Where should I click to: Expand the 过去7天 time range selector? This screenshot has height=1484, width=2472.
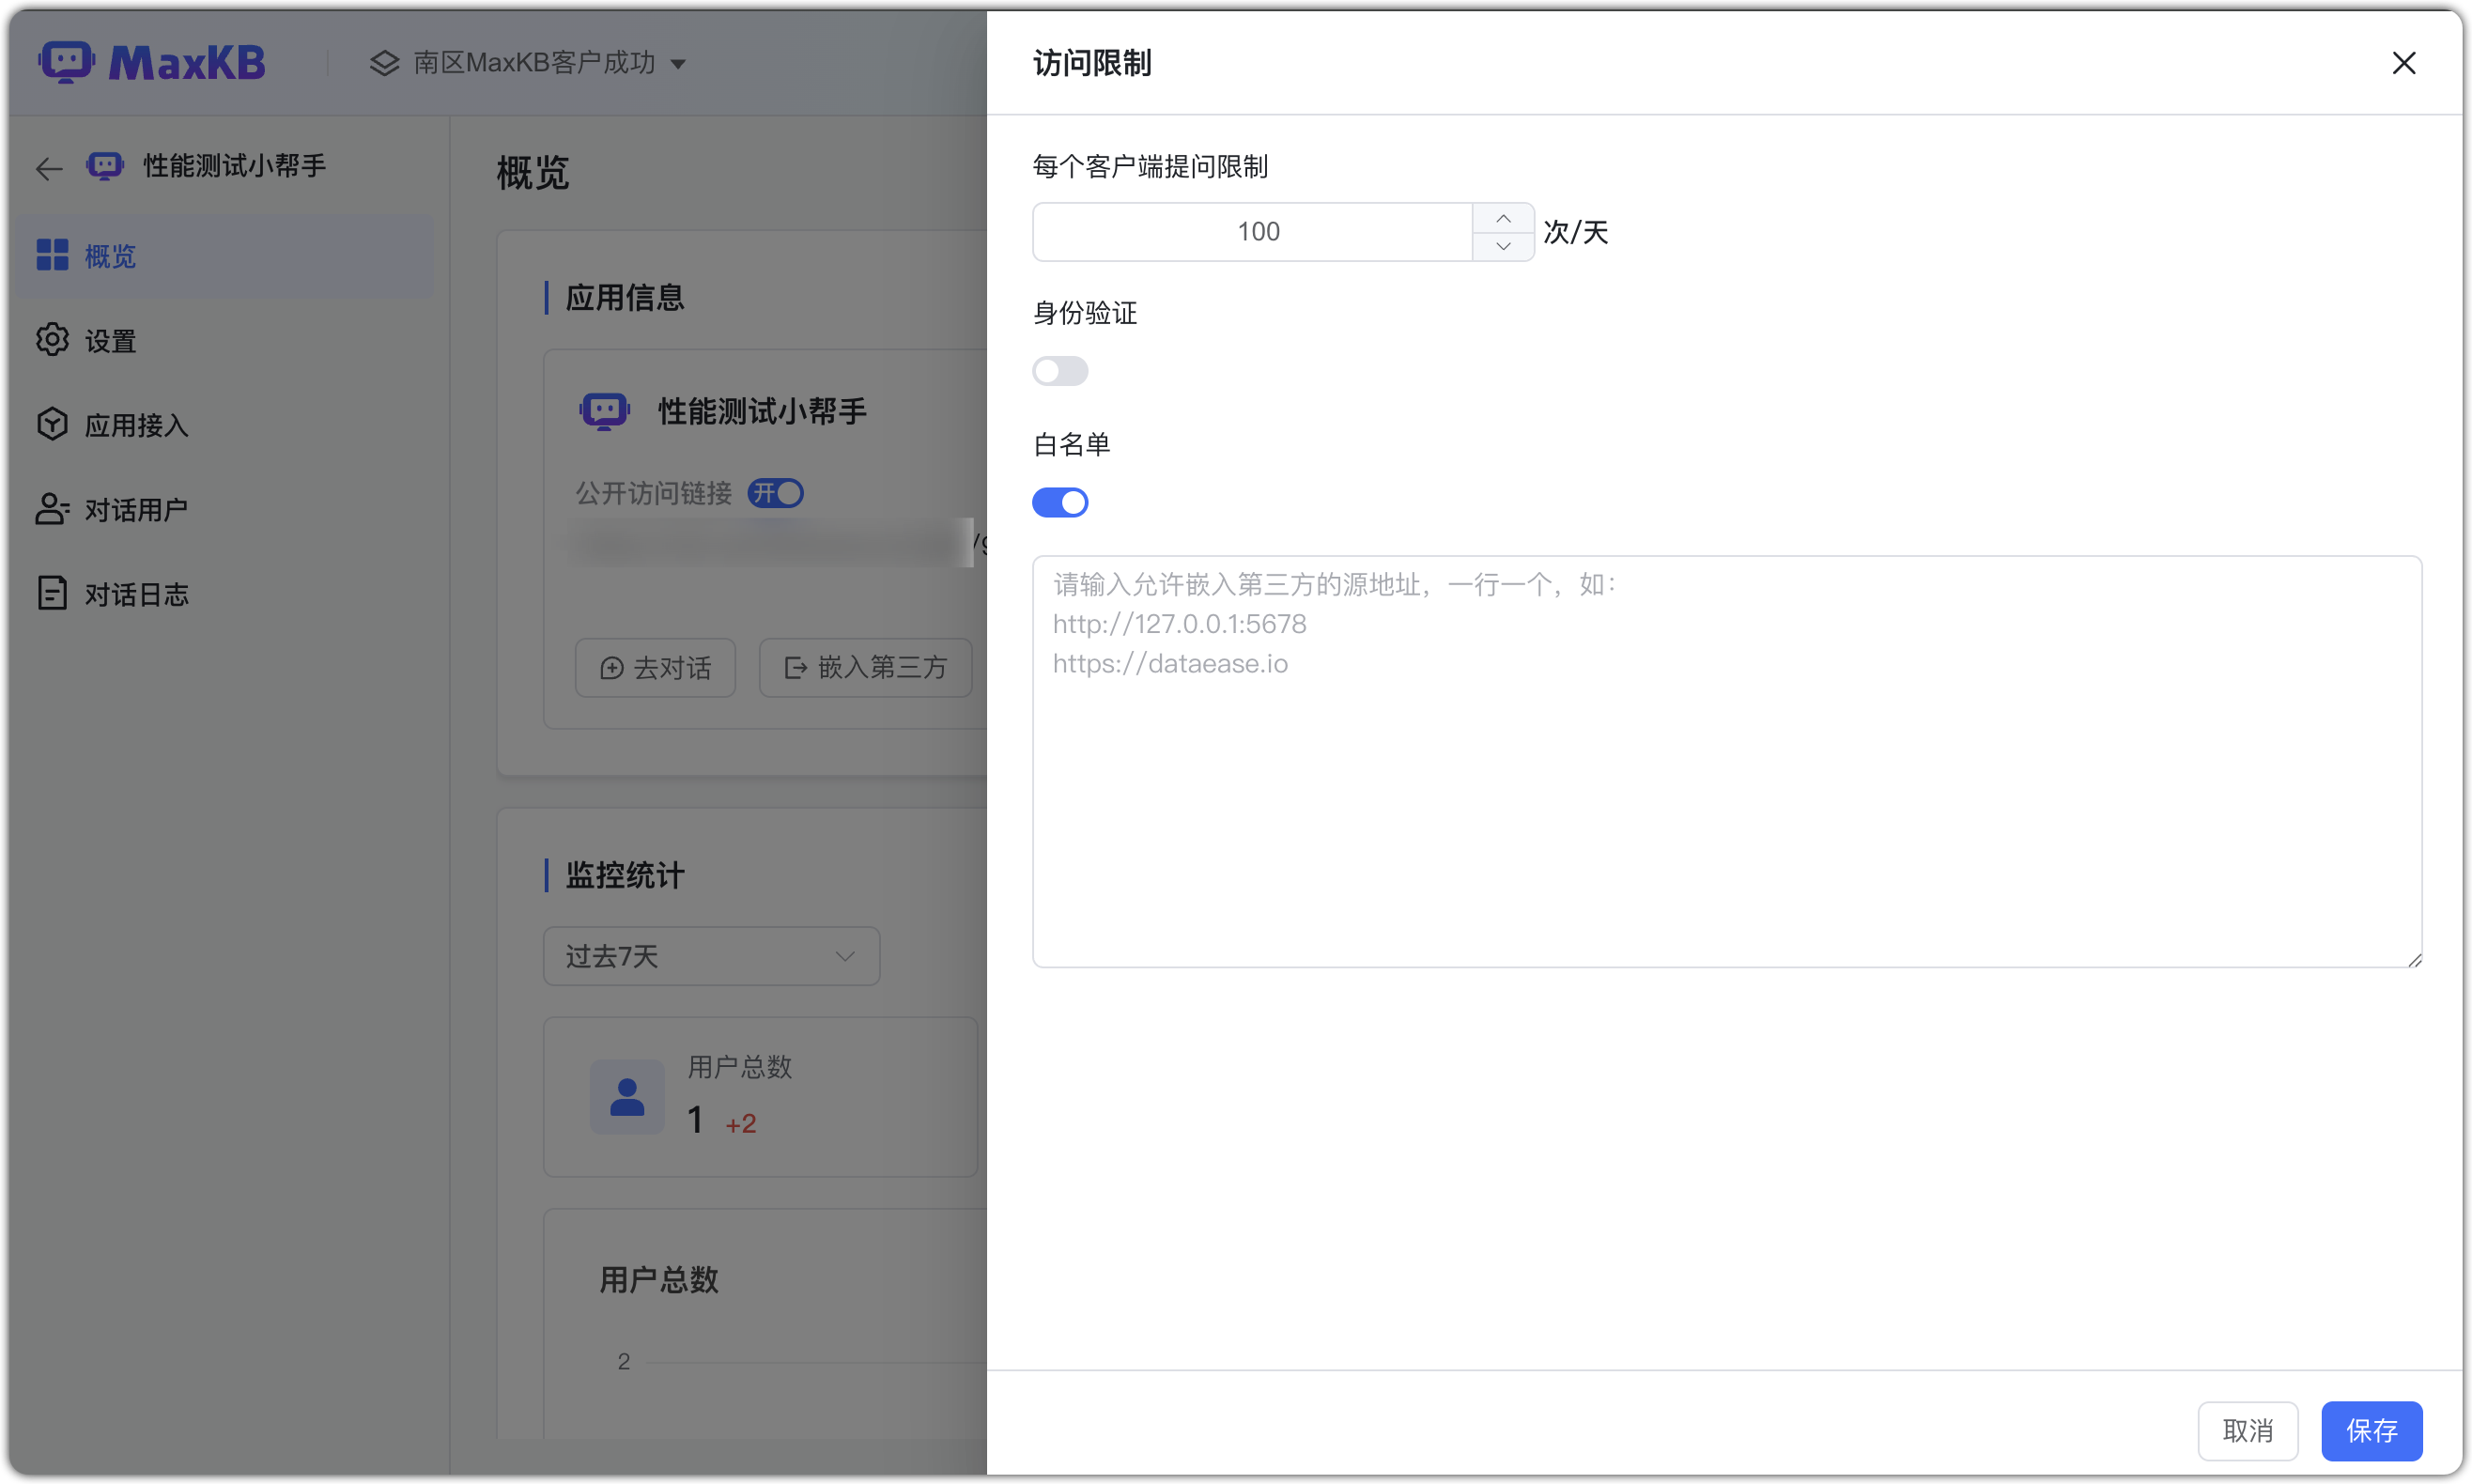coord(711,956)
